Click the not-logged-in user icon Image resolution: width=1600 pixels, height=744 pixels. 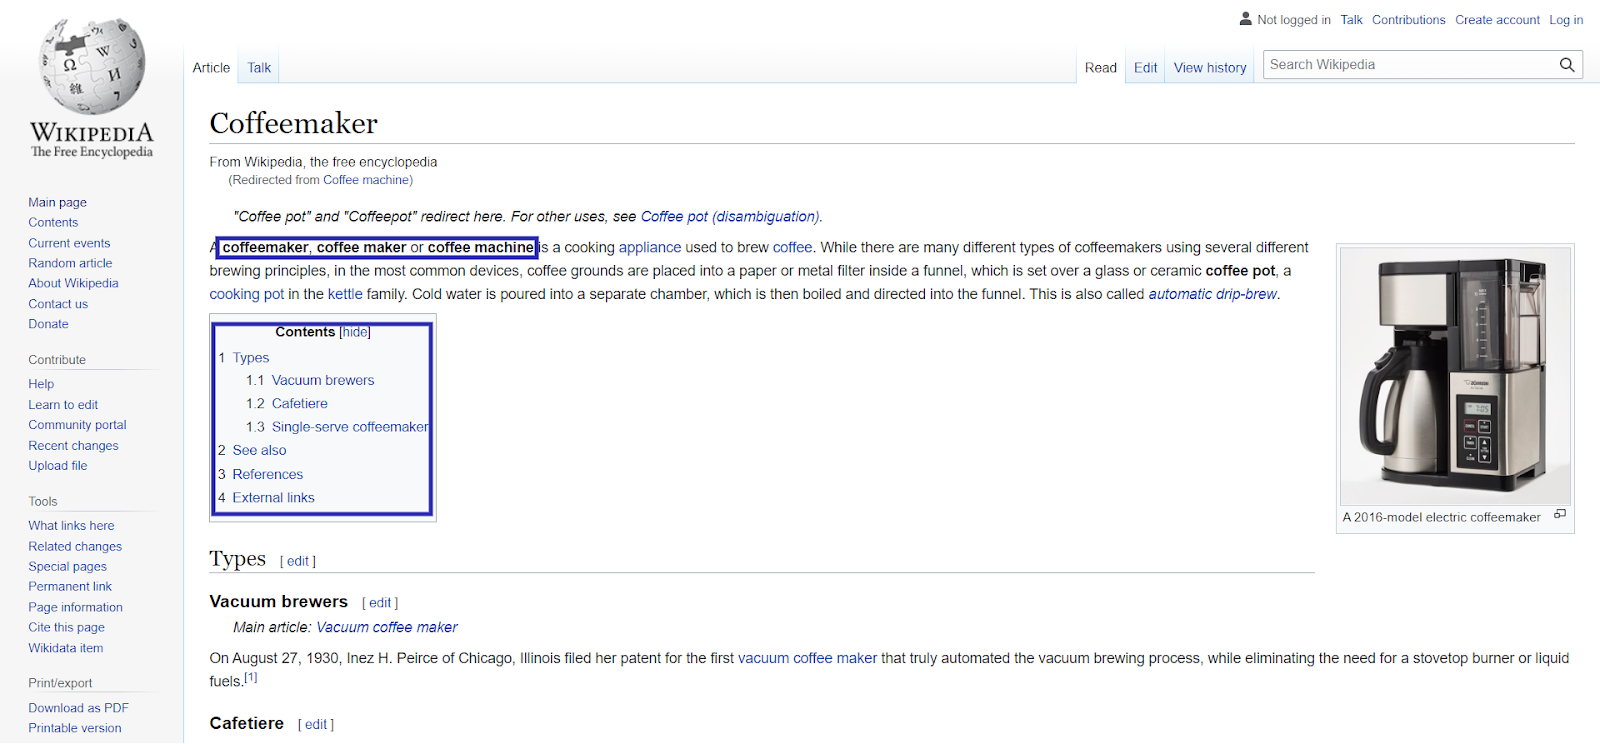point(1245,19)
